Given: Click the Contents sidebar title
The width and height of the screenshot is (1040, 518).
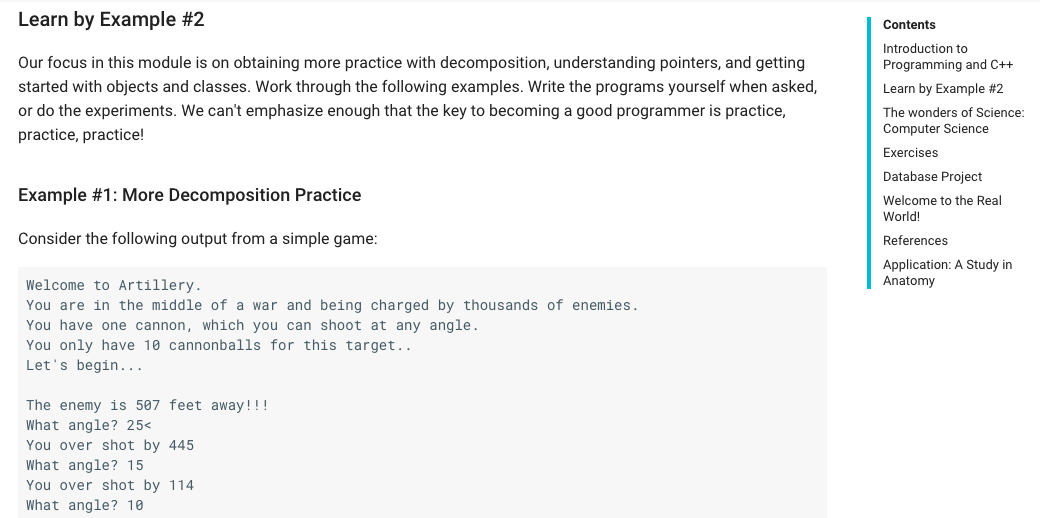Looking at the screenshot, I should (x=909, y=25).
